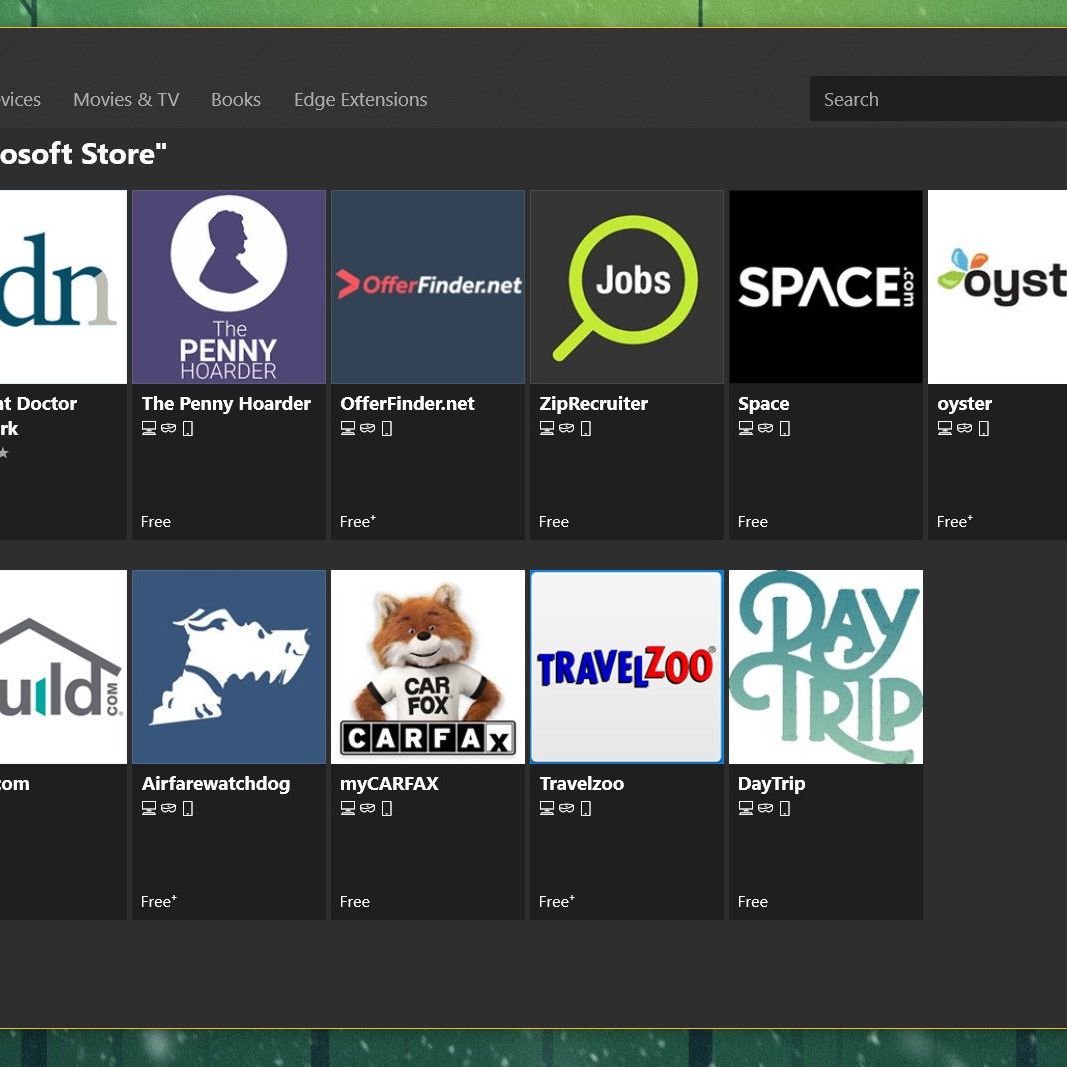Click the OfferFinder.net title text
Viewport: 1067px width, 1067px height.
407,404
